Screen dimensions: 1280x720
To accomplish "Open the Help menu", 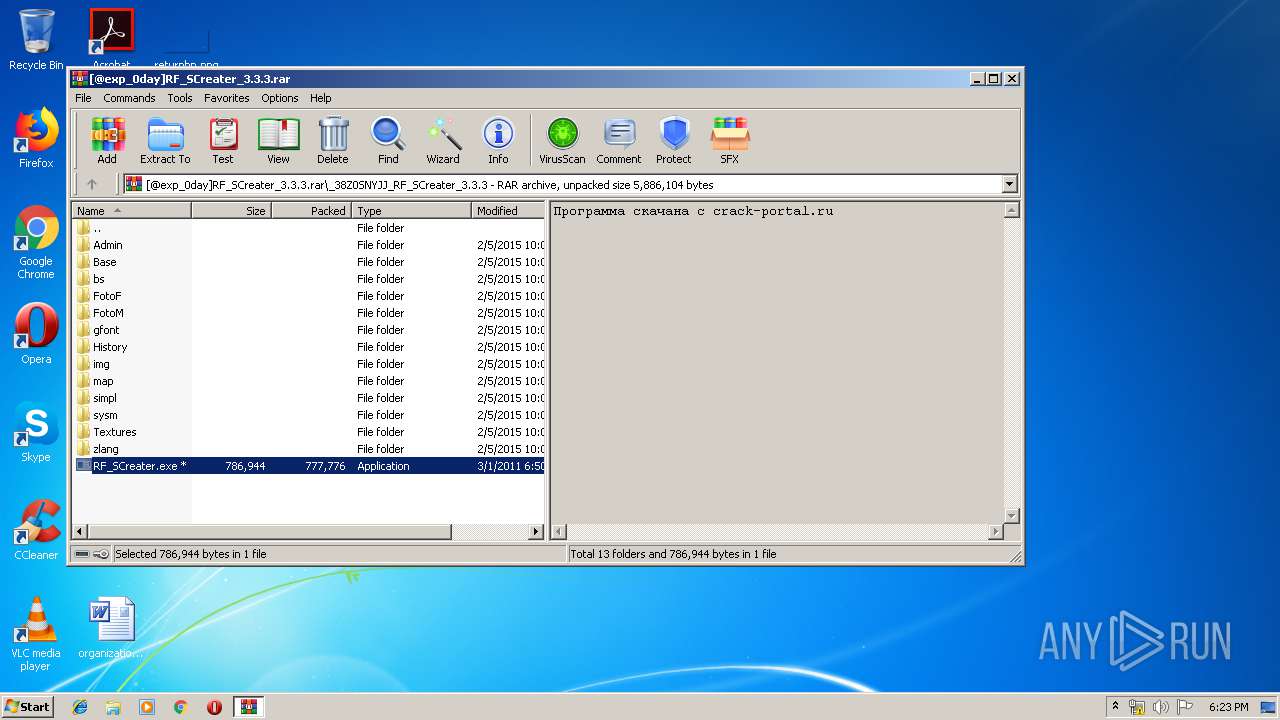I will click(320, 98).
